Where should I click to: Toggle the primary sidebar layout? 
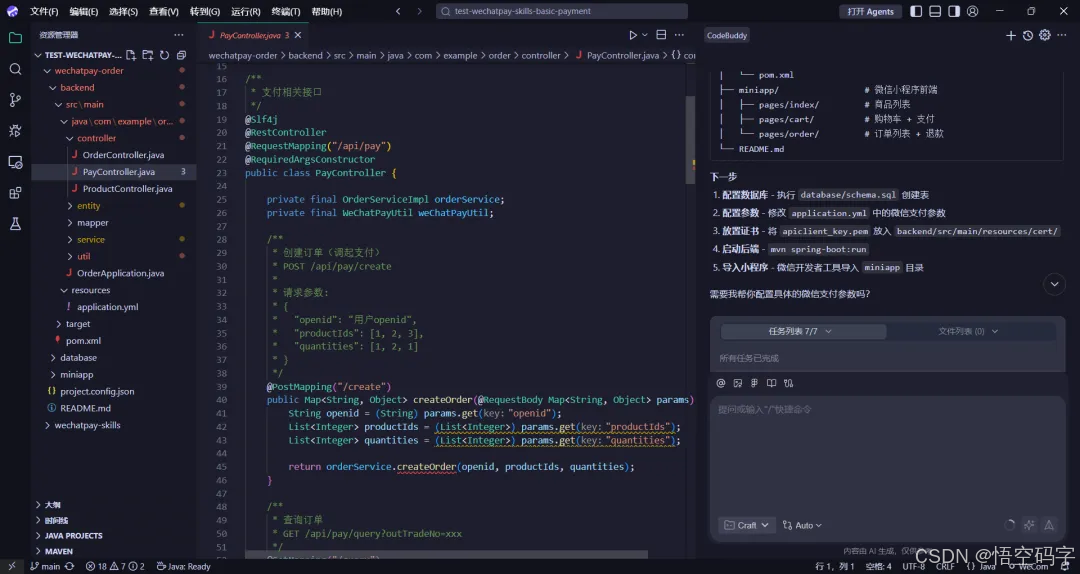[916, 11]
